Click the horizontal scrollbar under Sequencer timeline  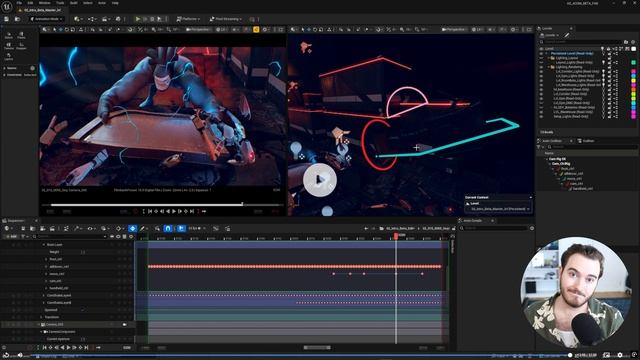(x=317, y=348)
